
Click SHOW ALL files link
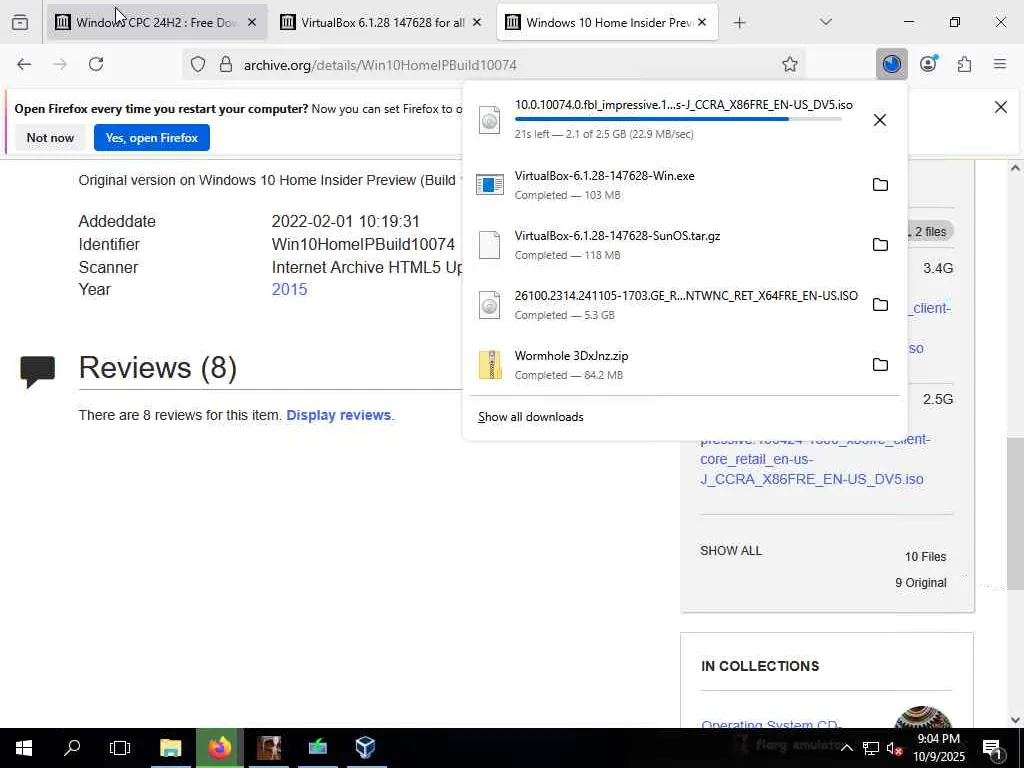coord(731,551)
